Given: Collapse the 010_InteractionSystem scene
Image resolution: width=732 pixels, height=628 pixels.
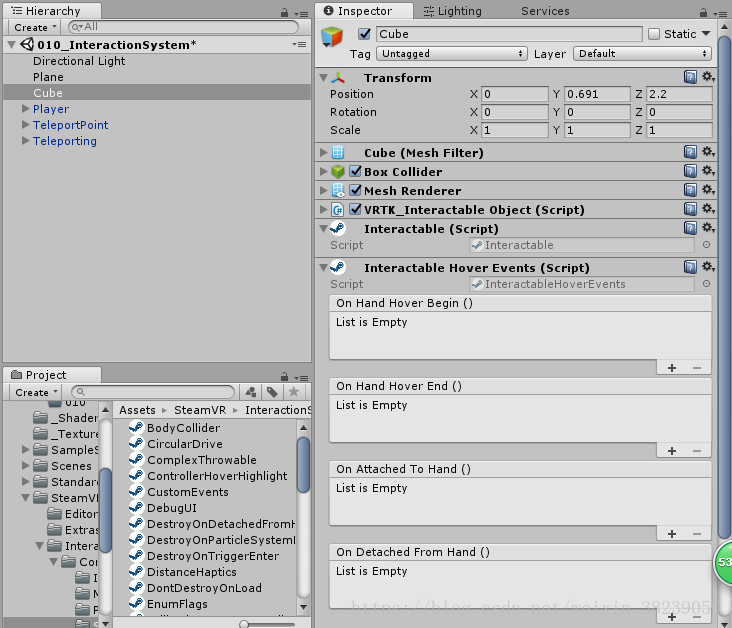Looking at the screenshot, I should click(12, 45).
